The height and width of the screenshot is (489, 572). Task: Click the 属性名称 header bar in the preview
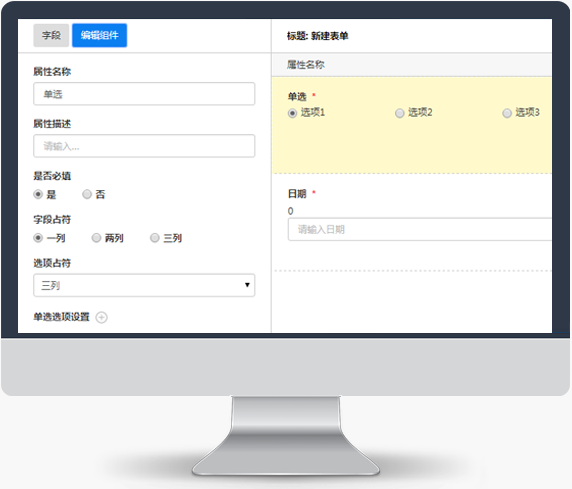(x=411, y=65)
